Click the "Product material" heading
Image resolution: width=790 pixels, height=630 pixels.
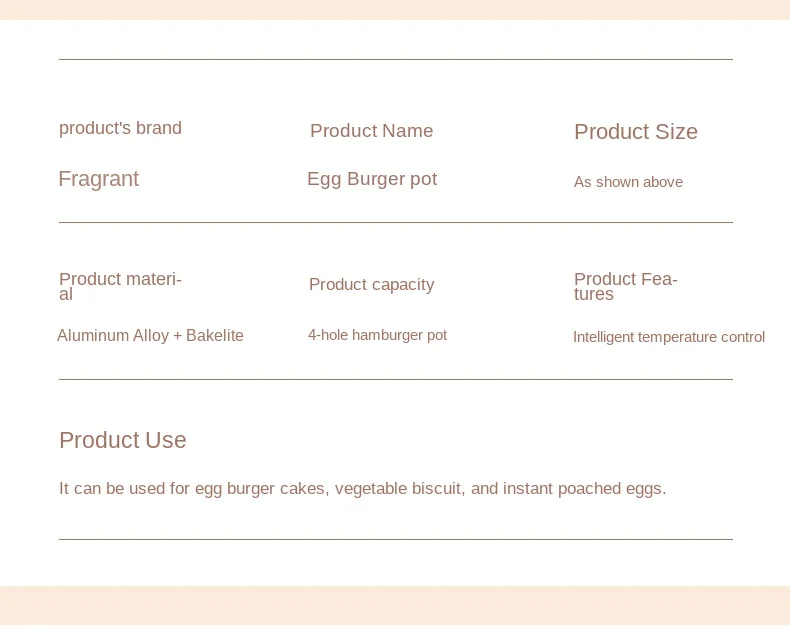tap(120, 286)
